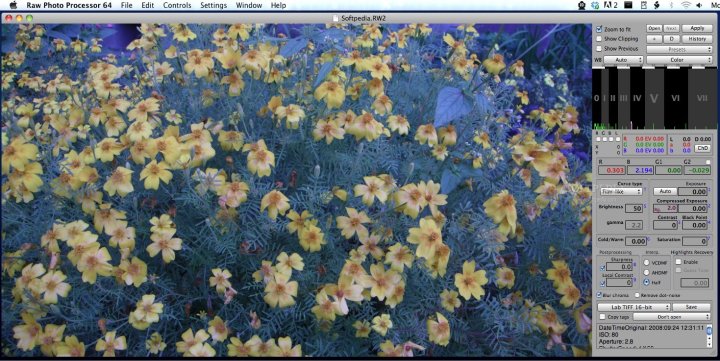Click the D button
The height and width of the screenshot is (361, 720).
[671, 39]
